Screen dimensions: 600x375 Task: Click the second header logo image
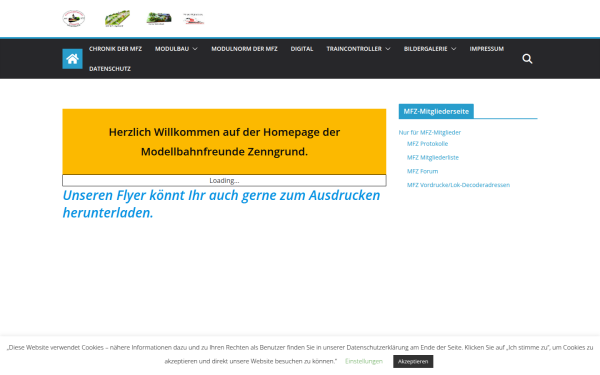click(x=117, y=18)
